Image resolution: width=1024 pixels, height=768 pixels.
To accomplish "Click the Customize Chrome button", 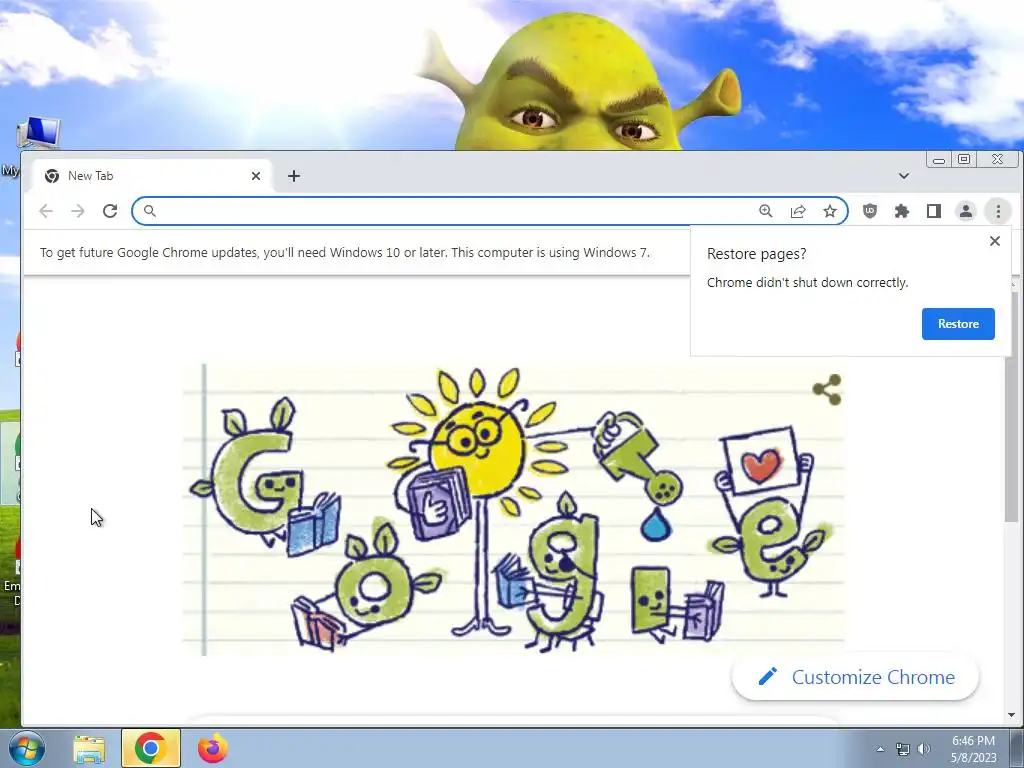I will (856, 677).
